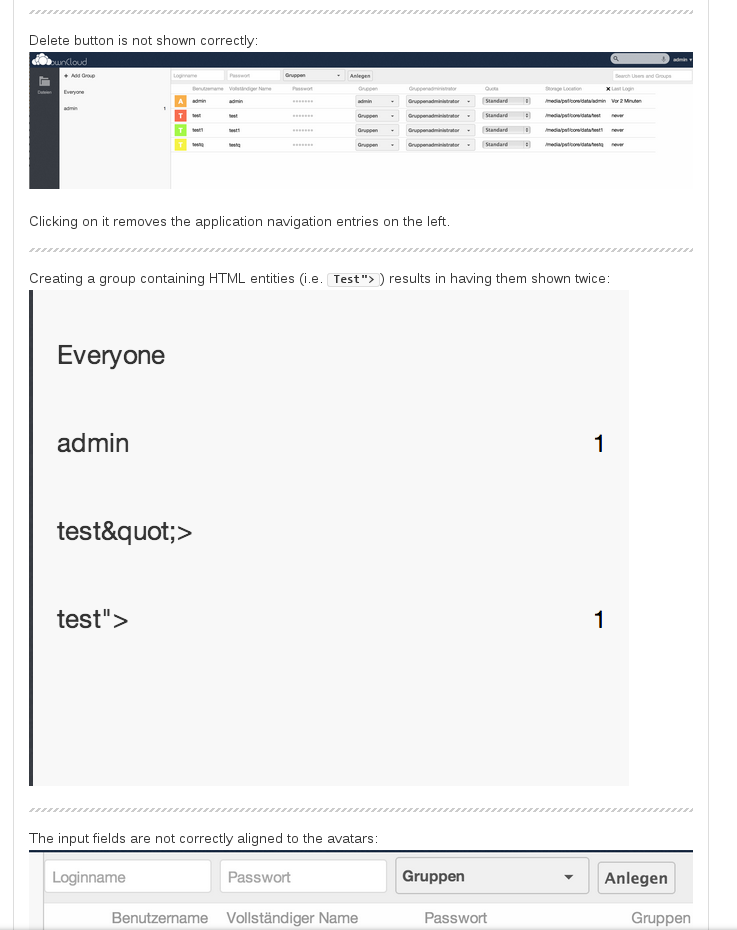Select the Everyone group in the large sidebar image
Screen dimensions: 737x930
(111, 355)
